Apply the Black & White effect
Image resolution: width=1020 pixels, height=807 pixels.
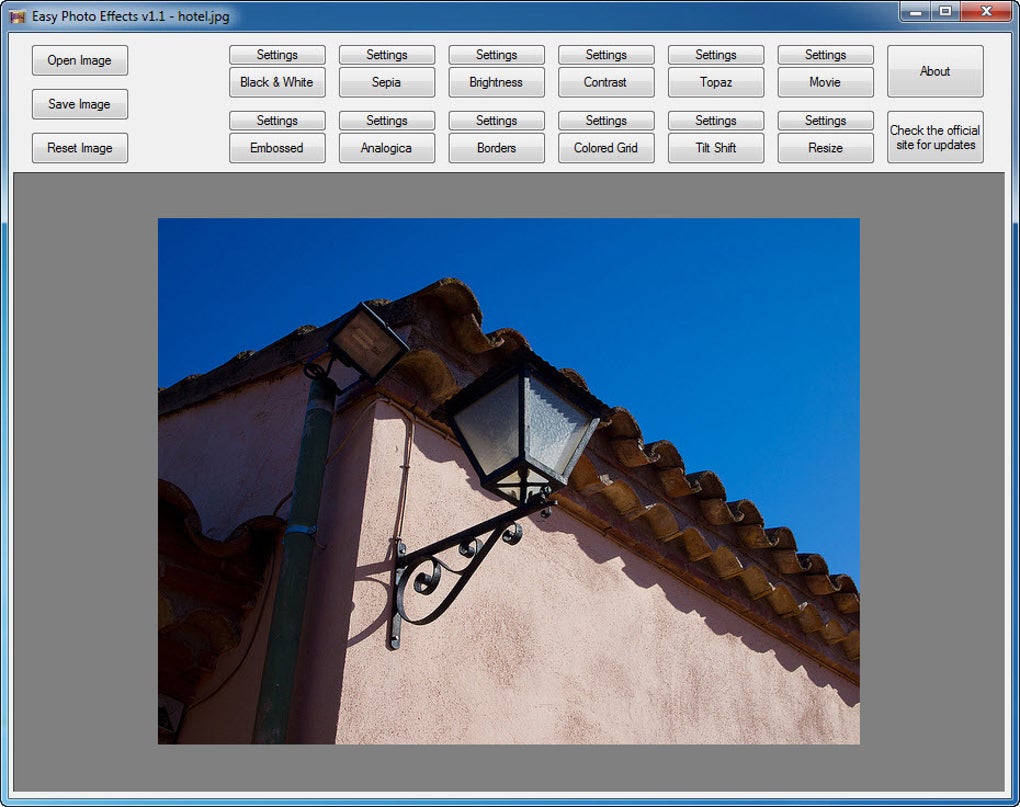pos(277,83)
